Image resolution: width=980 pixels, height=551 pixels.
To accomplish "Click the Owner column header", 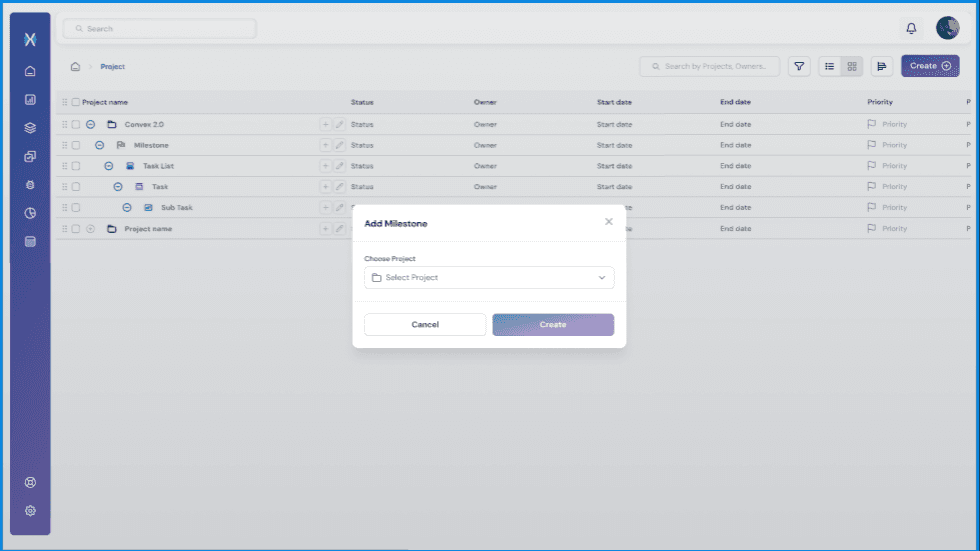I will pos(485,102).
